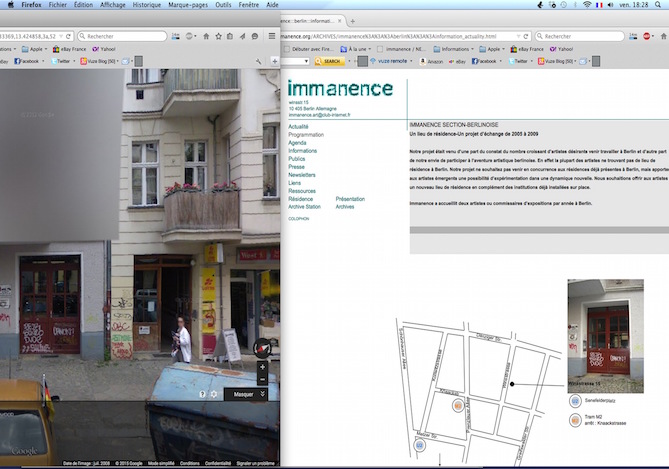This screenshot has width=669, height=469.
Task: Open bookmarks list icon in left Firefox window
Action: point(230,36)
